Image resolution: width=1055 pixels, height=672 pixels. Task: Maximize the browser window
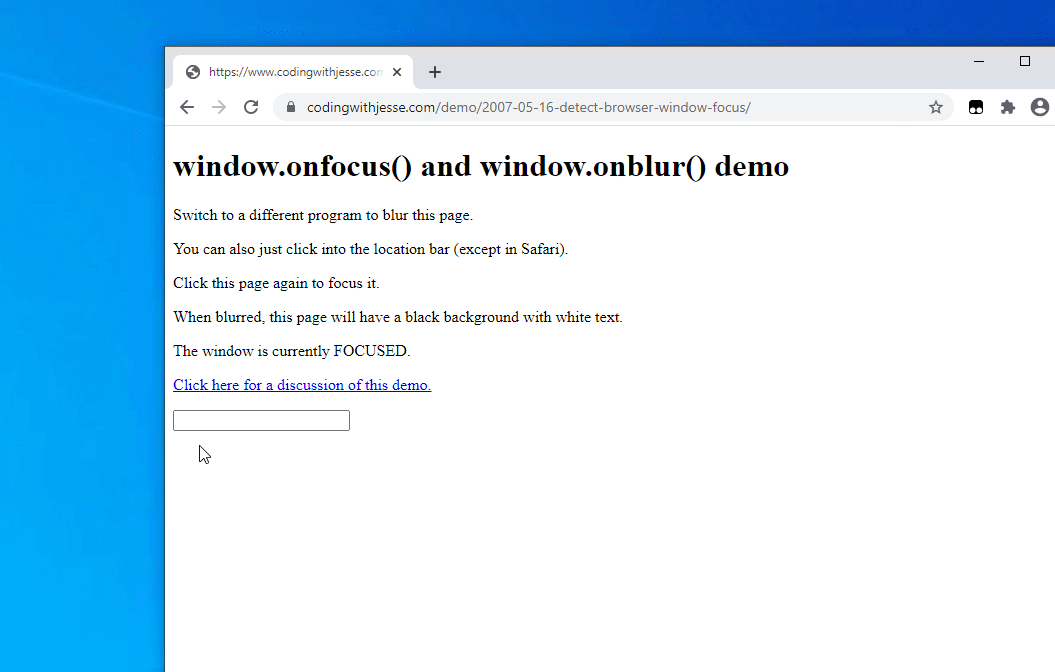coord(1025,61)
